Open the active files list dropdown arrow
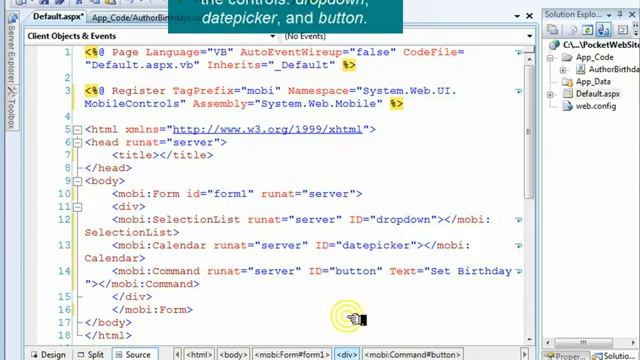 pyautogui.click(x=517, y=16)
